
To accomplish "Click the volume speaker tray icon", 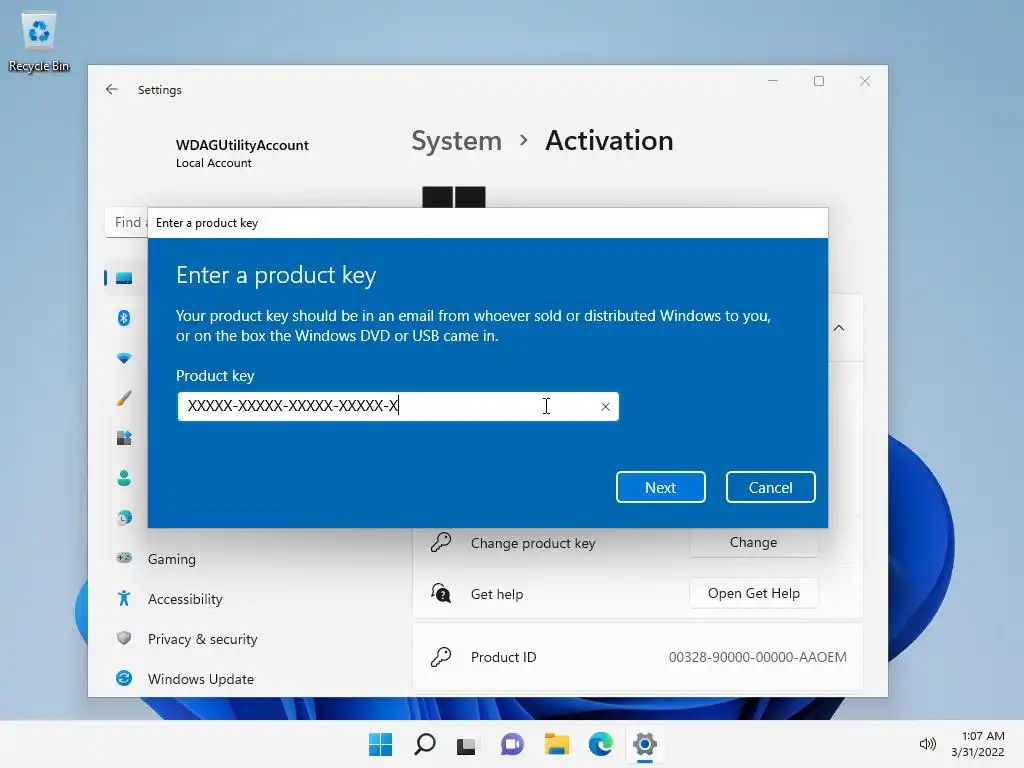I will pyautogui.click(x=927, y=744).
